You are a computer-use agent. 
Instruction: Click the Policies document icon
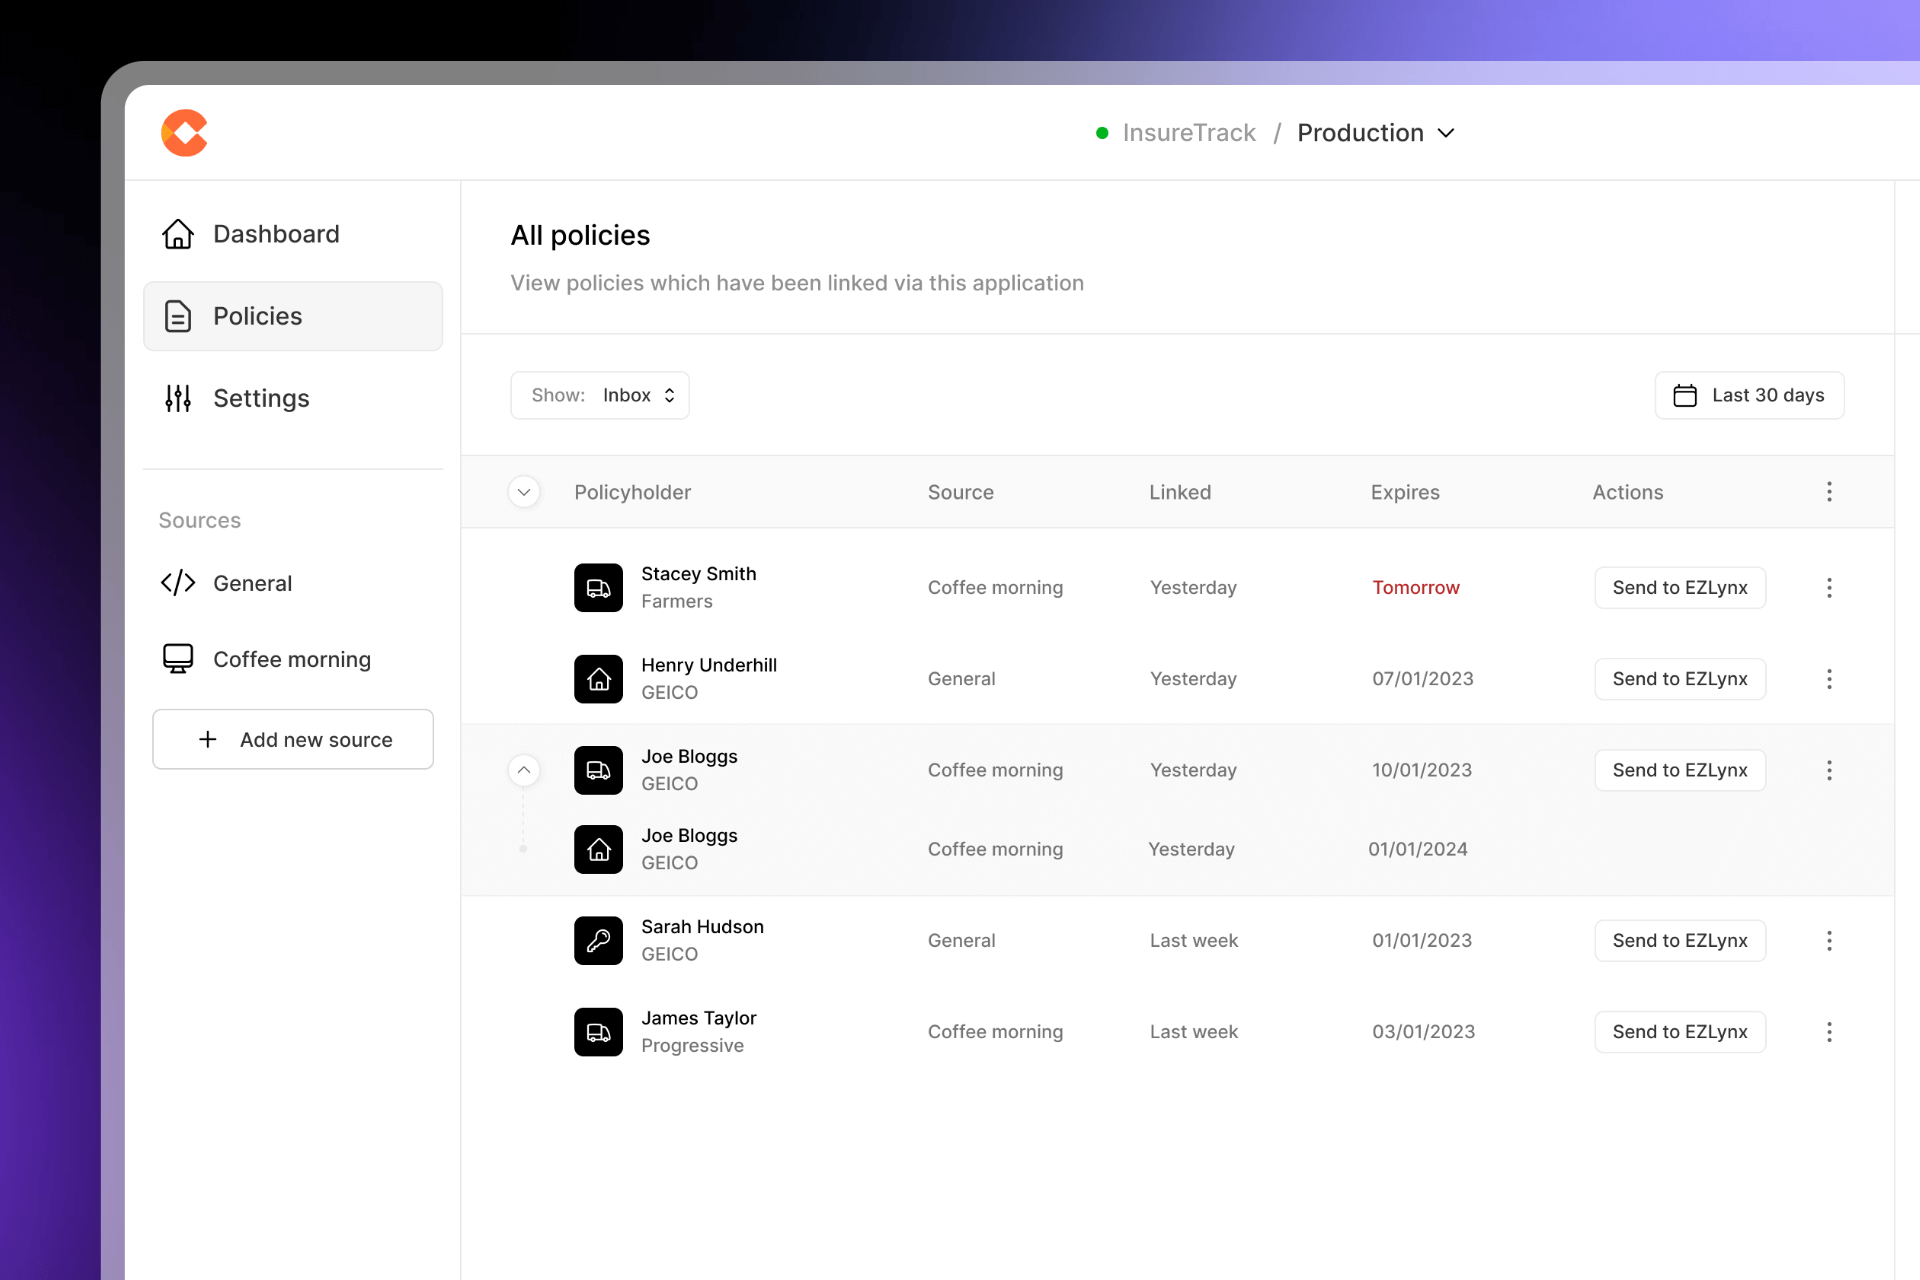tap(178, 316)
